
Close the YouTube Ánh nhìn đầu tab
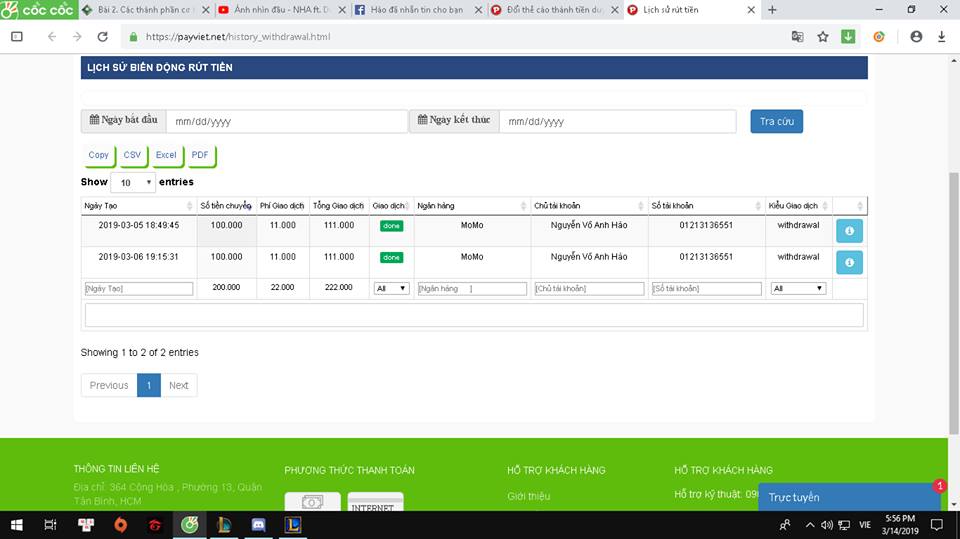coord(342,10)
